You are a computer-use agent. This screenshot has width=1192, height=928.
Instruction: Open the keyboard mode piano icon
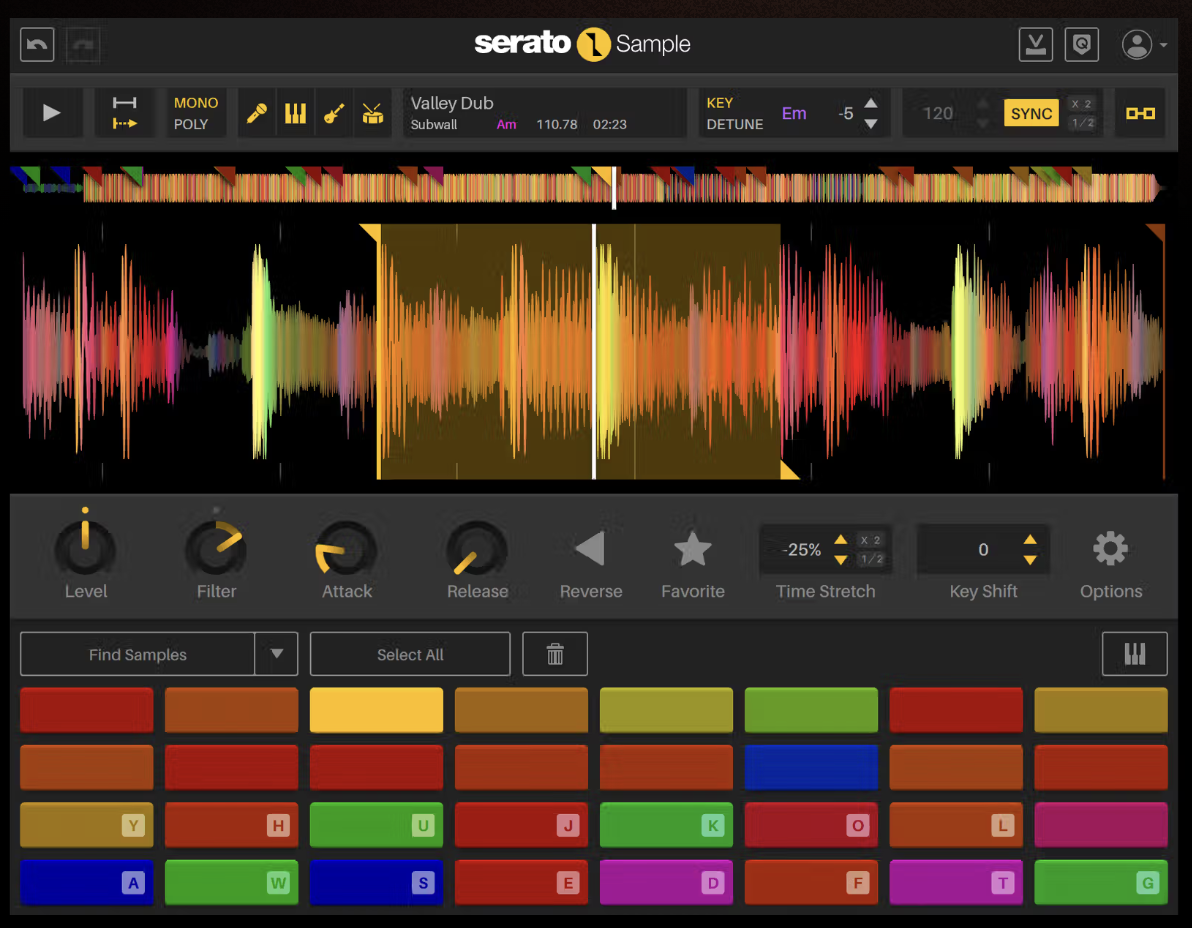pos(1134,654)
